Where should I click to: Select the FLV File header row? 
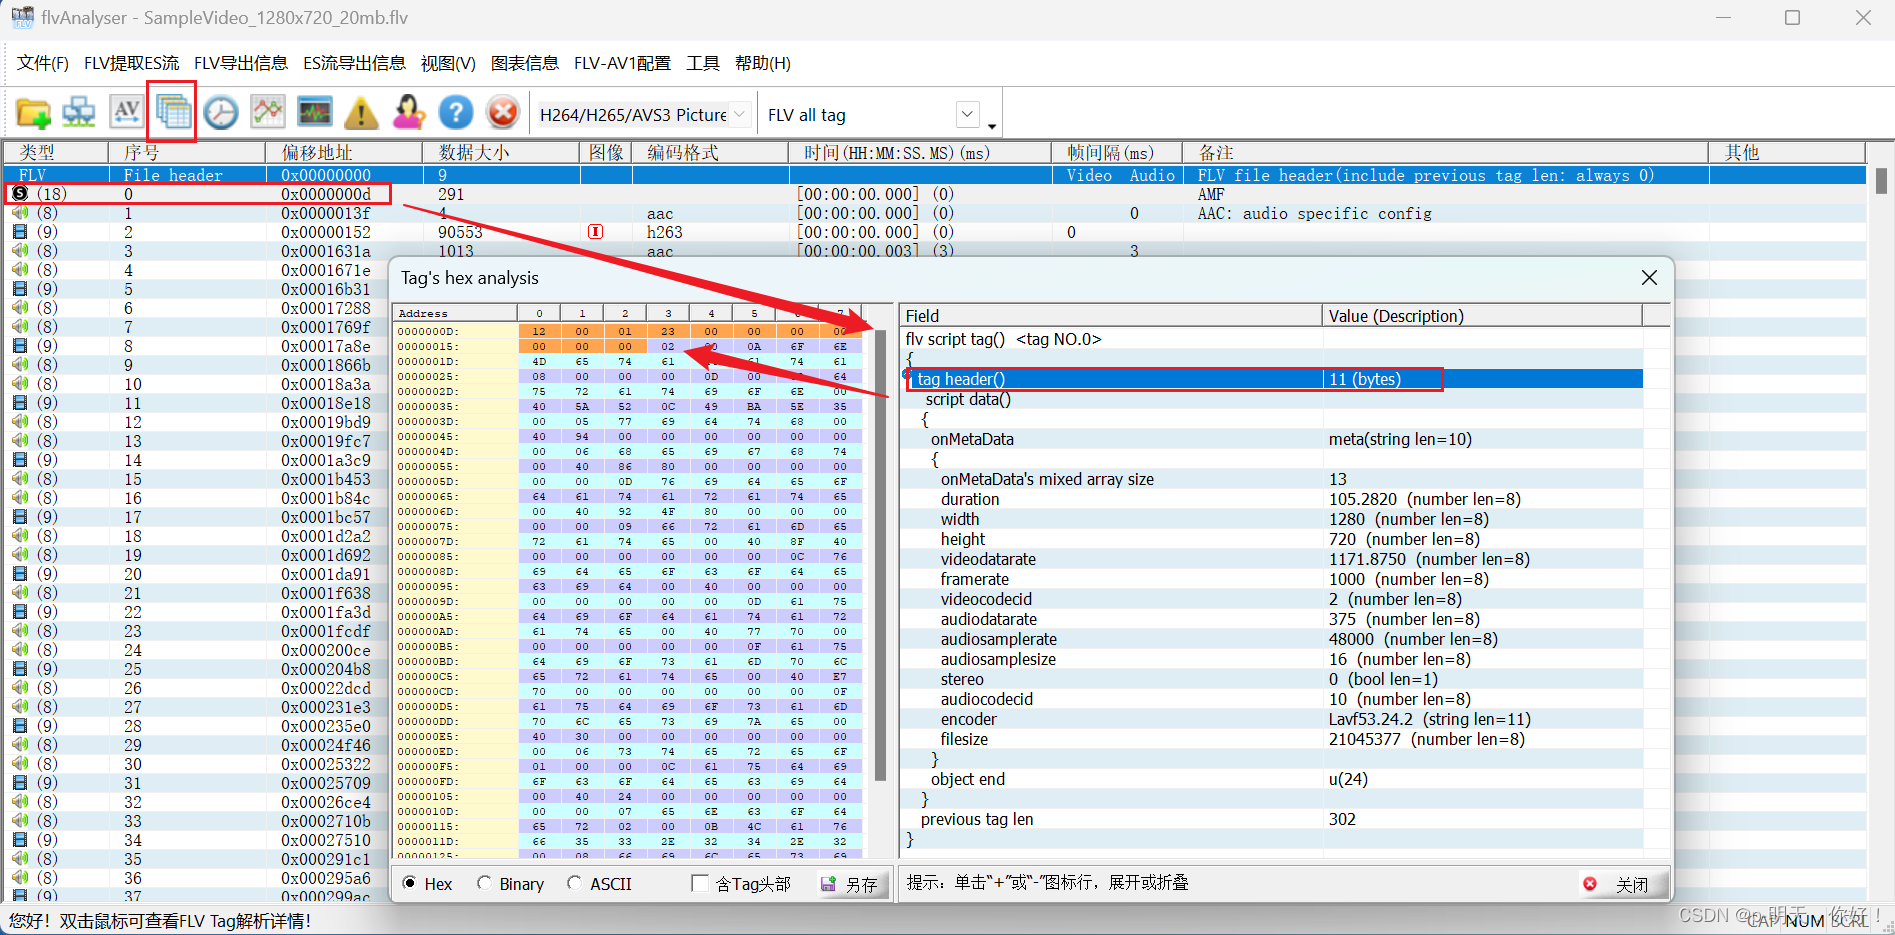[x=935, y=175]
